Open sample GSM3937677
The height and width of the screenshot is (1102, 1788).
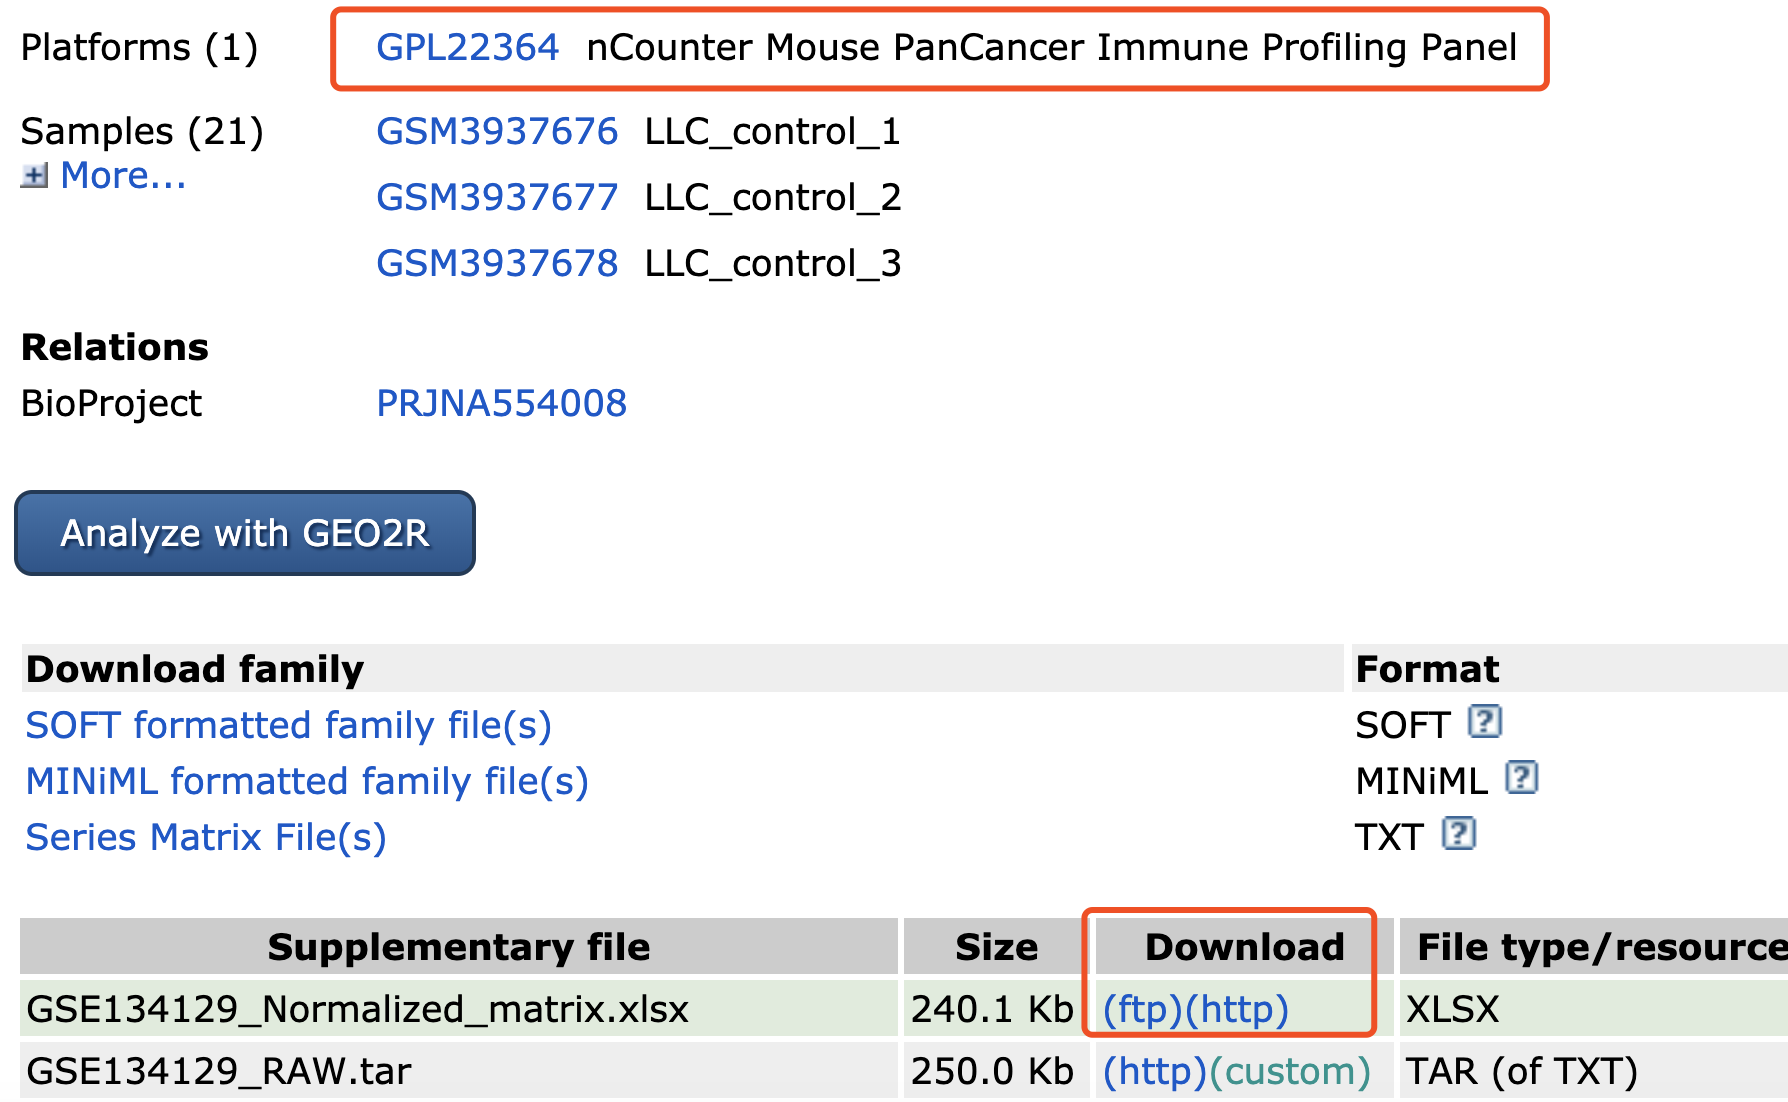pos(497,197)
